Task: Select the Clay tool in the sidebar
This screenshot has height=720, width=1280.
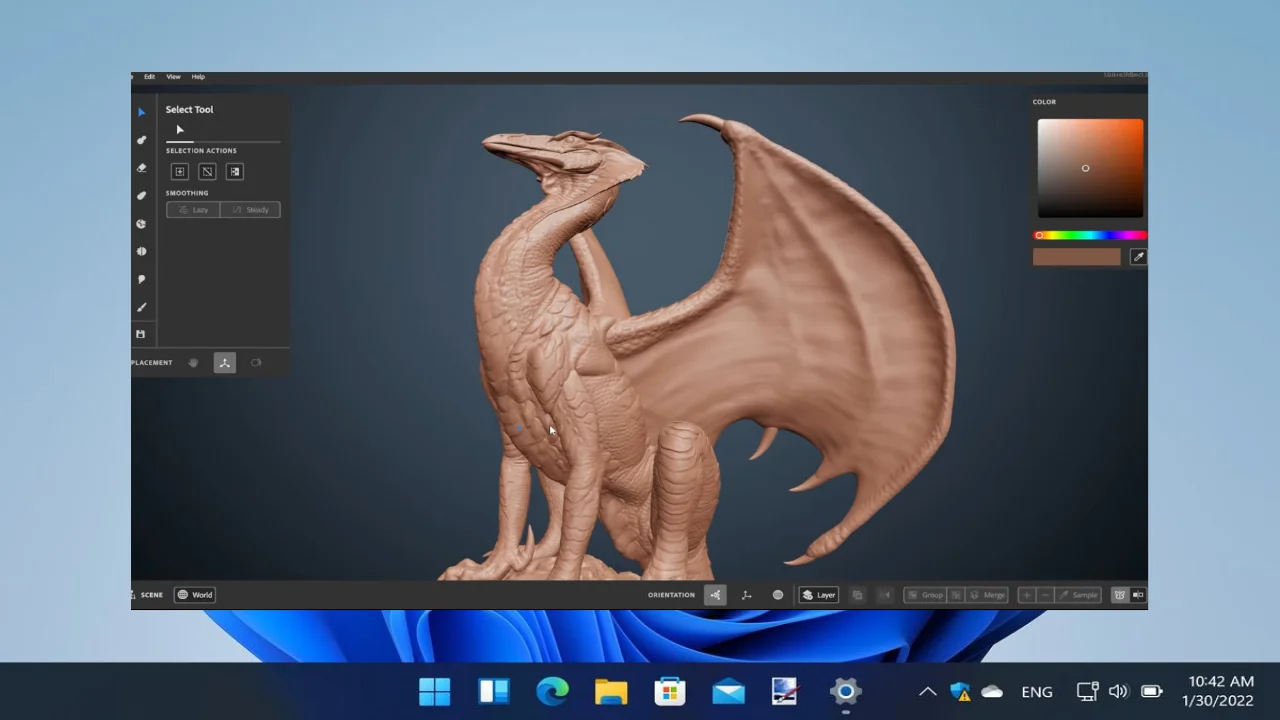Action: pyautogui.click(x=141, y=140)
